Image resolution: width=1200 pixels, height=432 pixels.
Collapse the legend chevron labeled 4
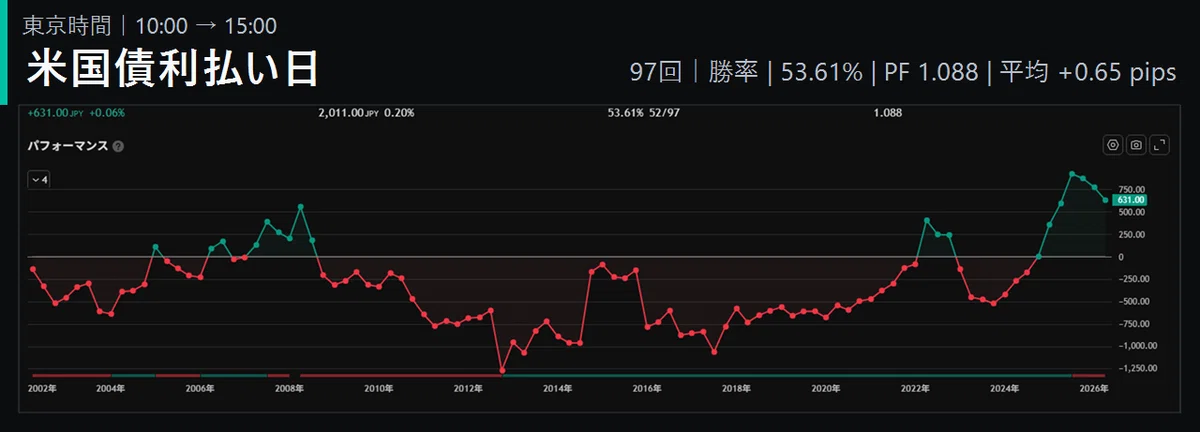click(x=39, y=179)
